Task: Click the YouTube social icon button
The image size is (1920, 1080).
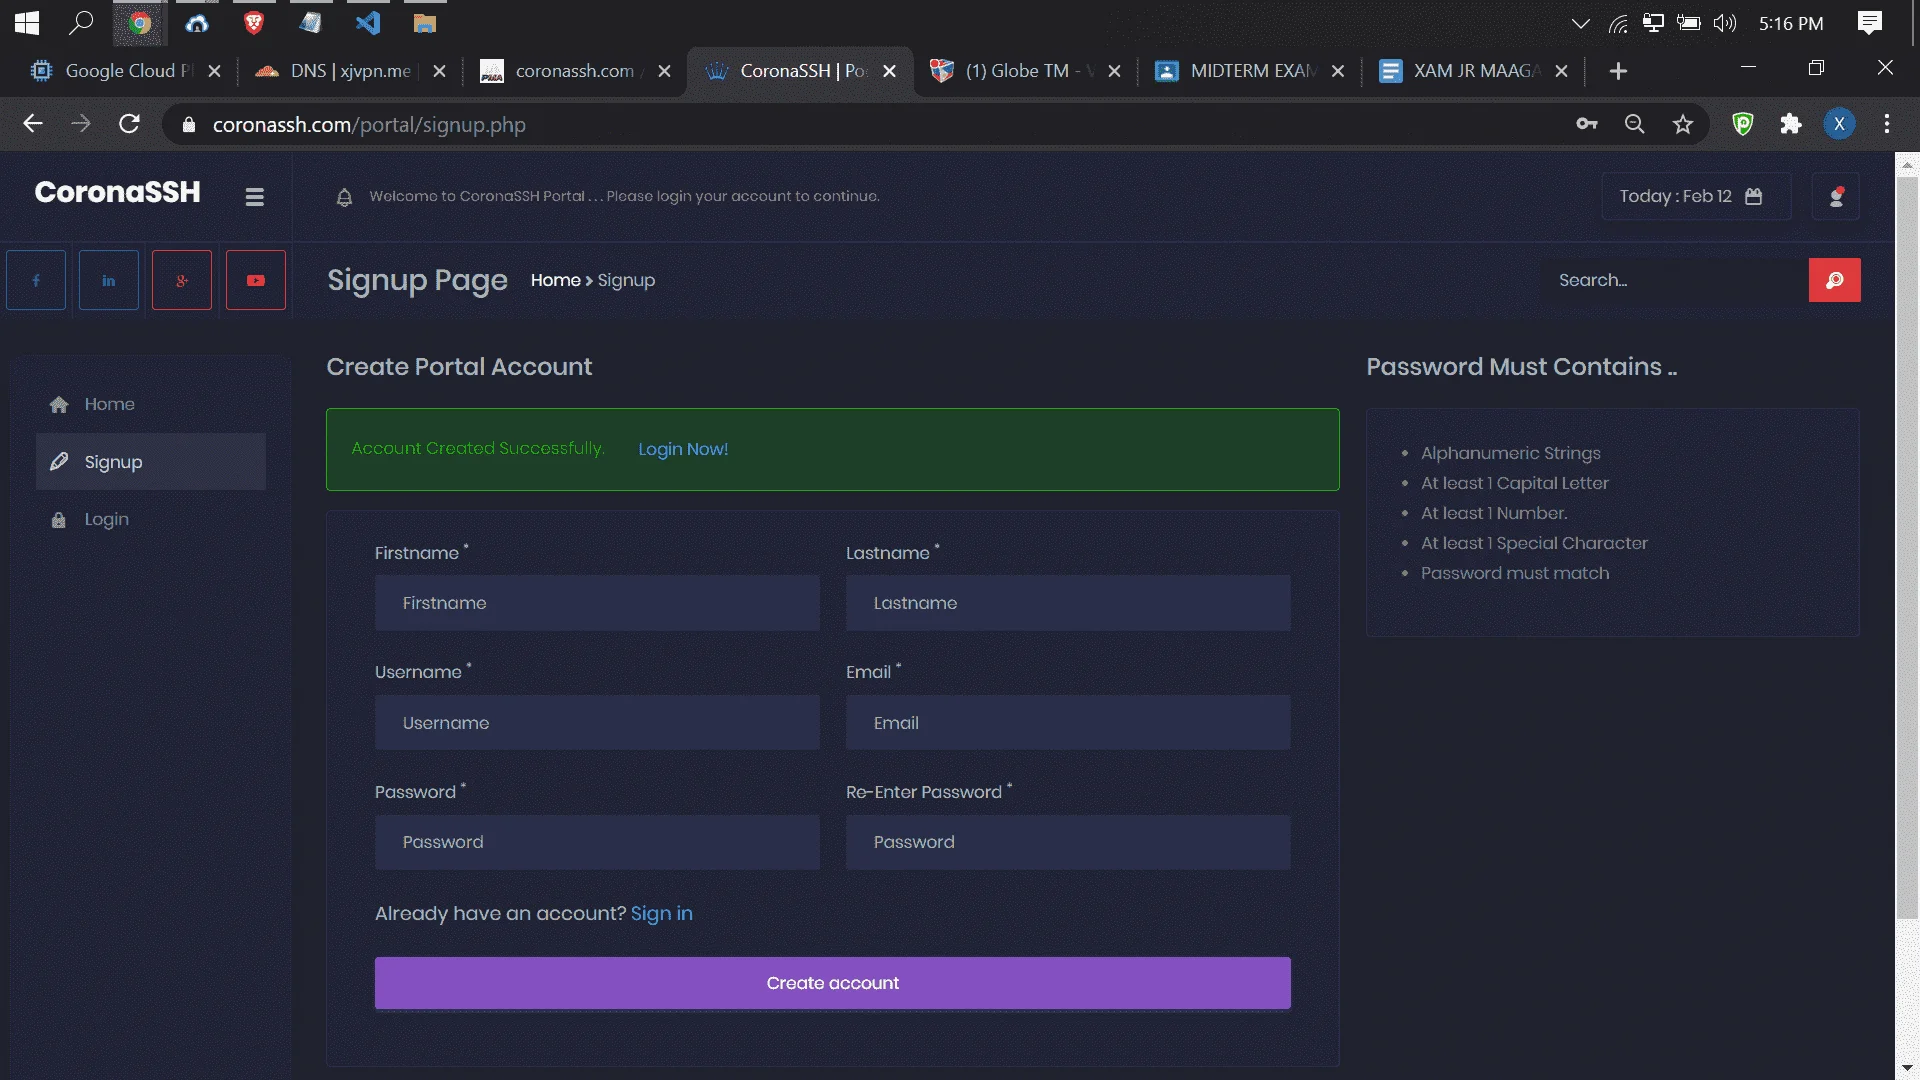Action: pos(256,280)
